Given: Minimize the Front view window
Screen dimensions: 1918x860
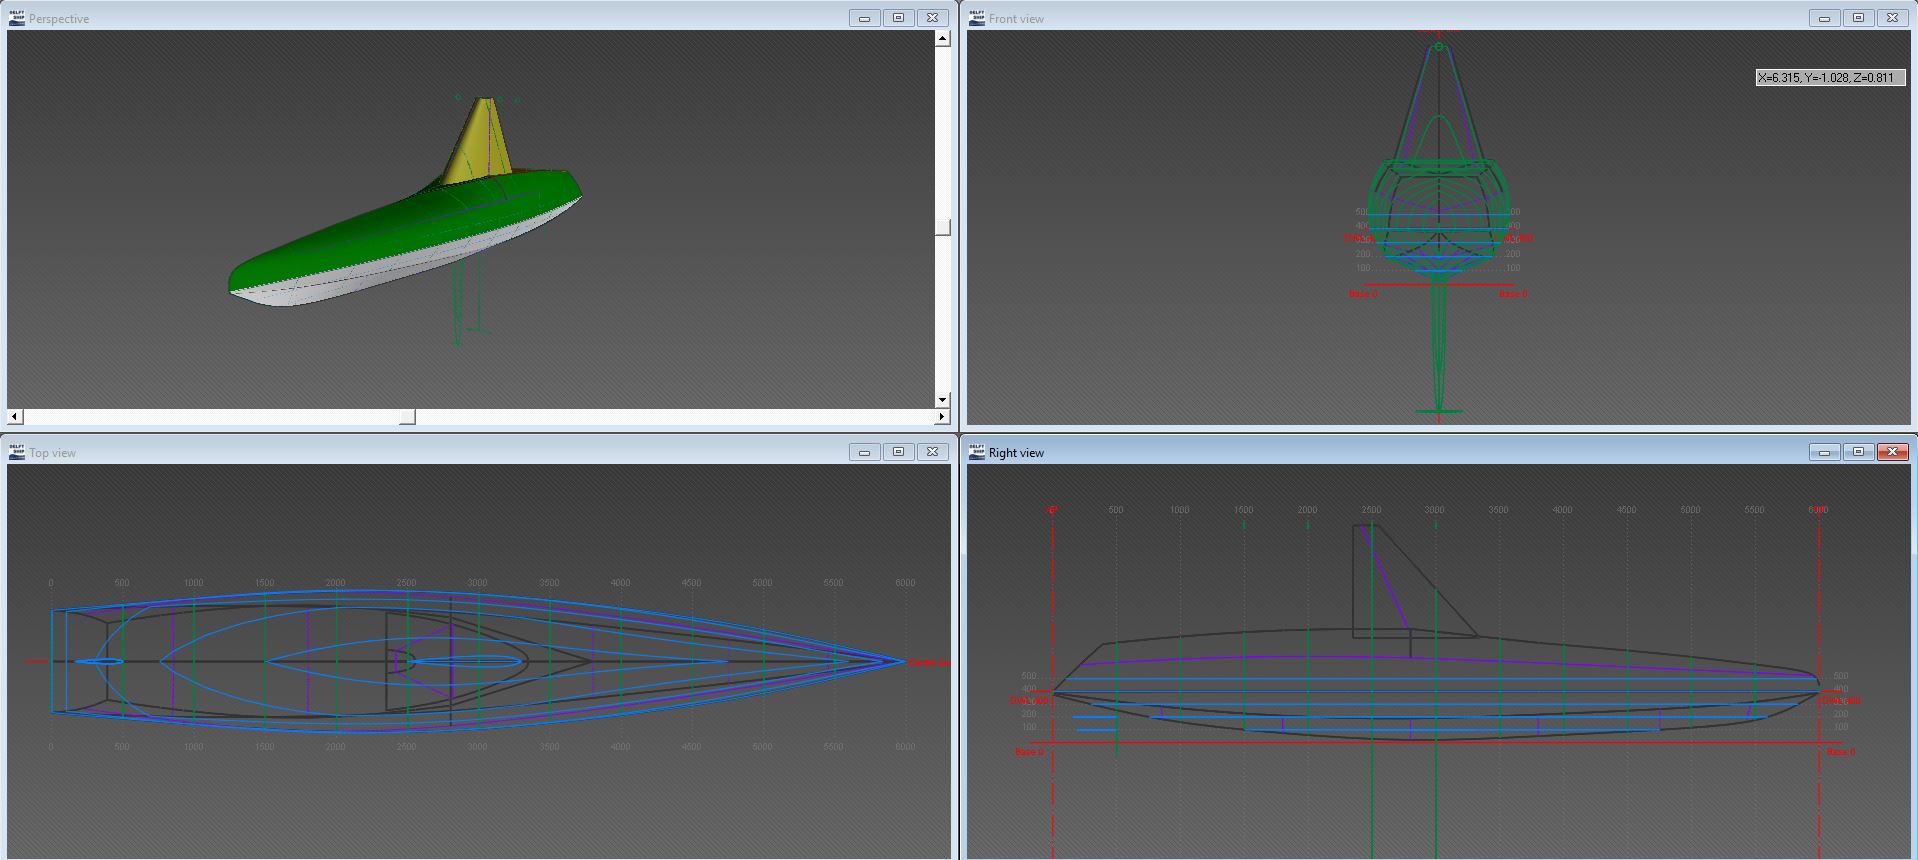Looking at the screenshot, I should [x=1824, y=18].
